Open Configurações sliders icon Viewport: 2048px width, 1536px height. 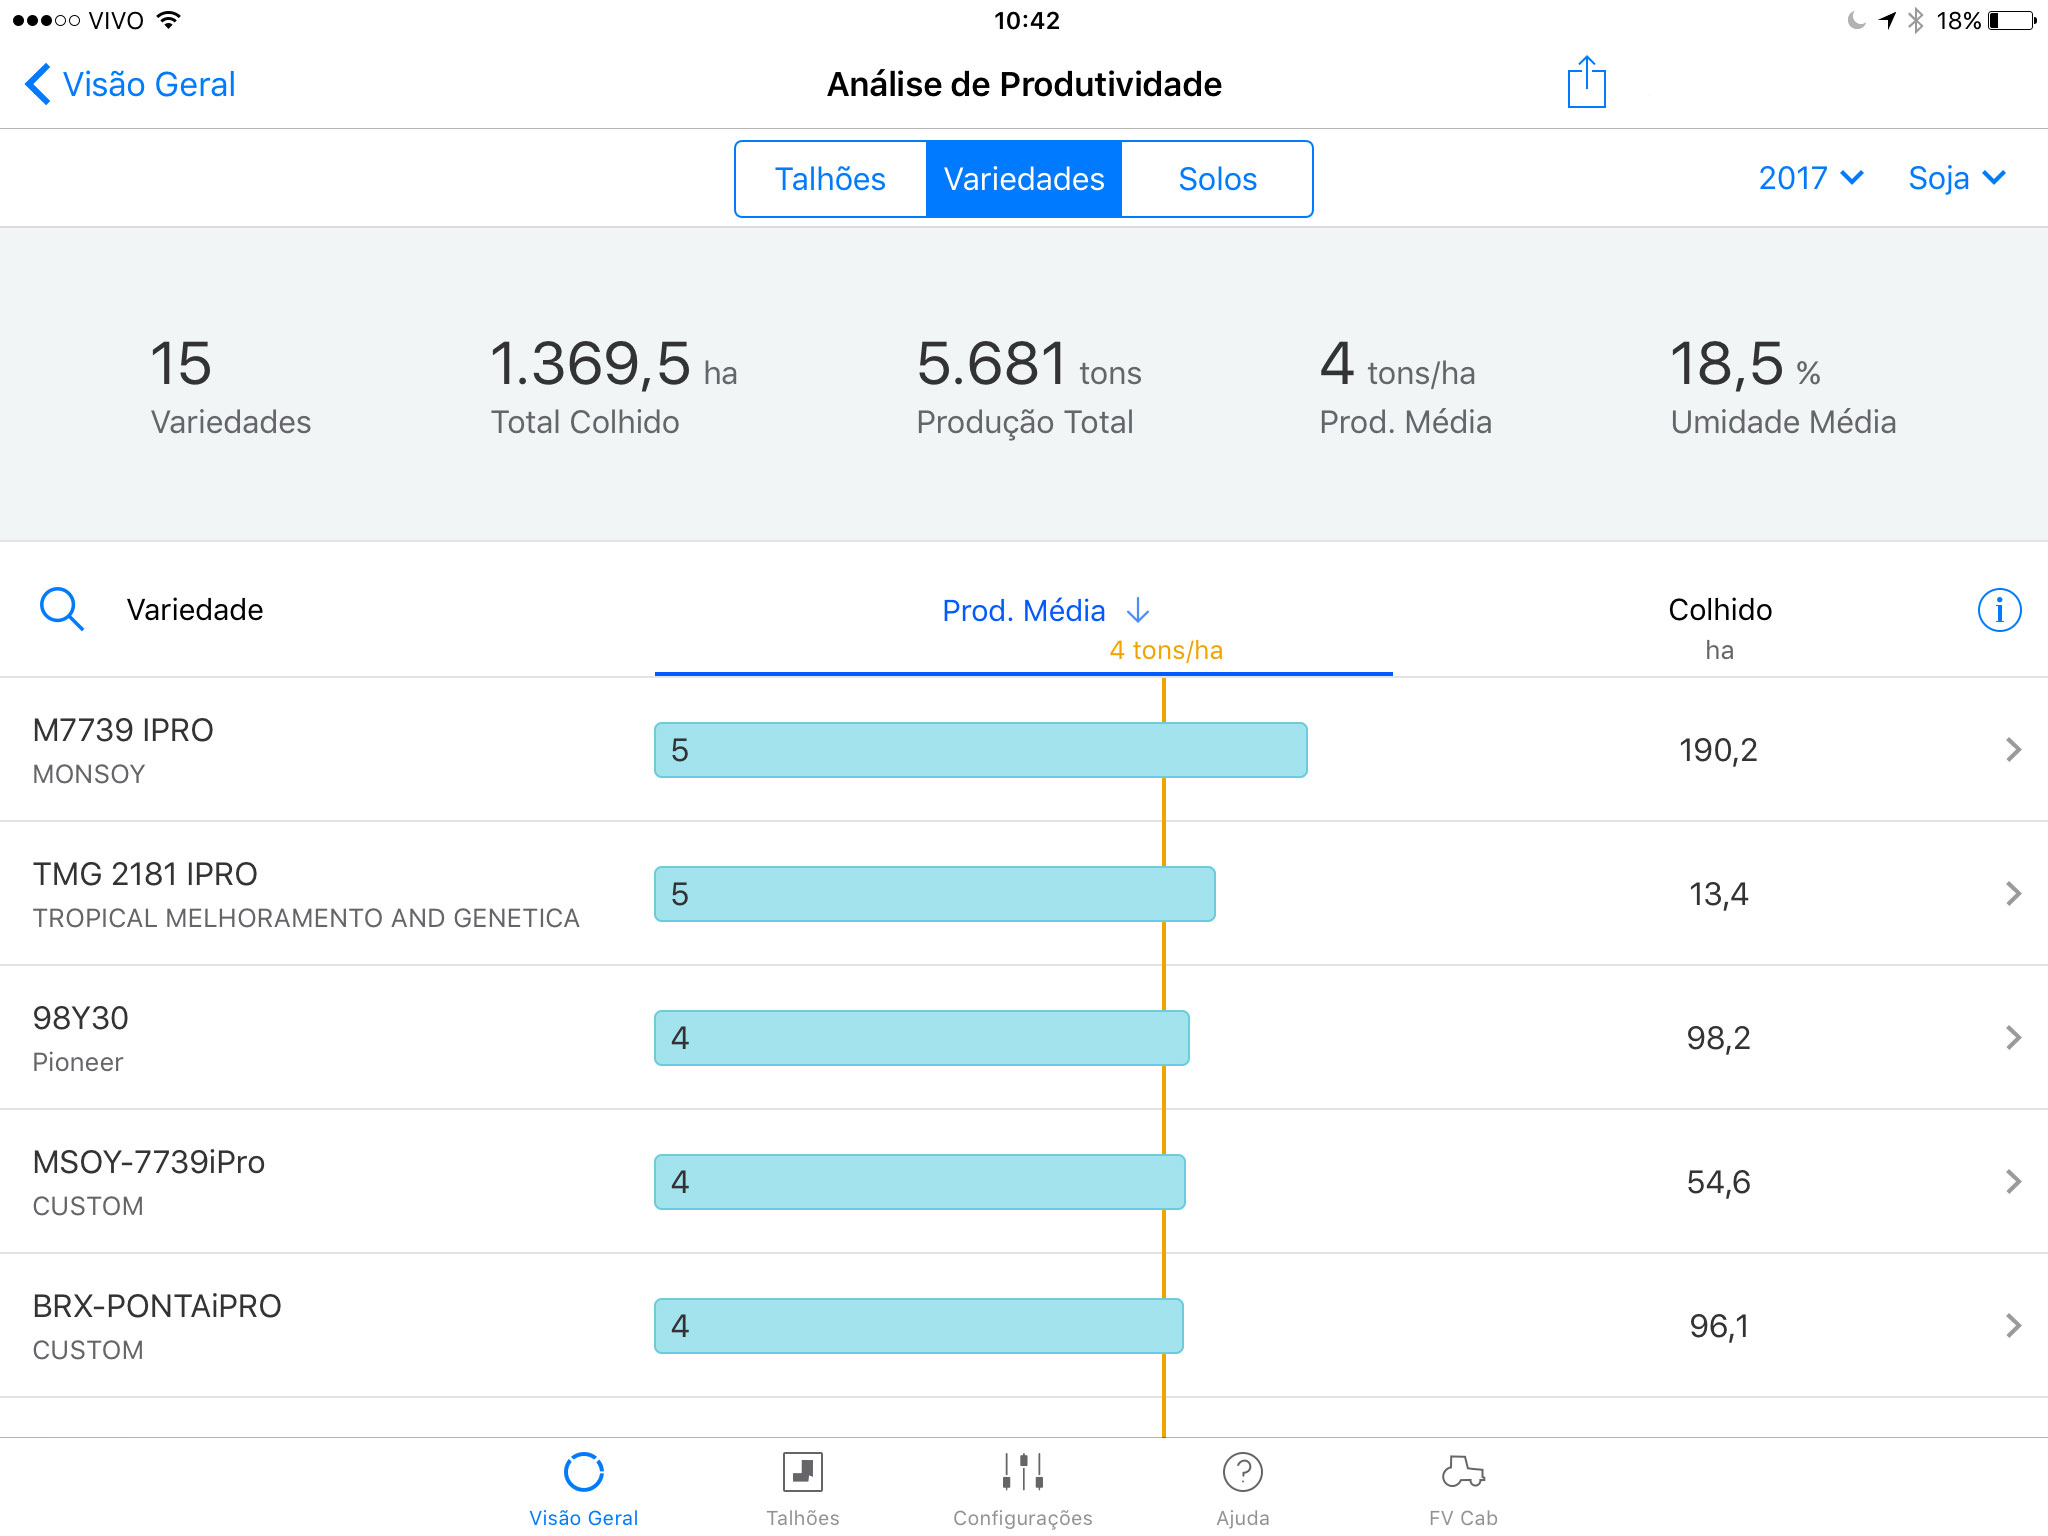pyautogui.click(x=1022, y=1472)
